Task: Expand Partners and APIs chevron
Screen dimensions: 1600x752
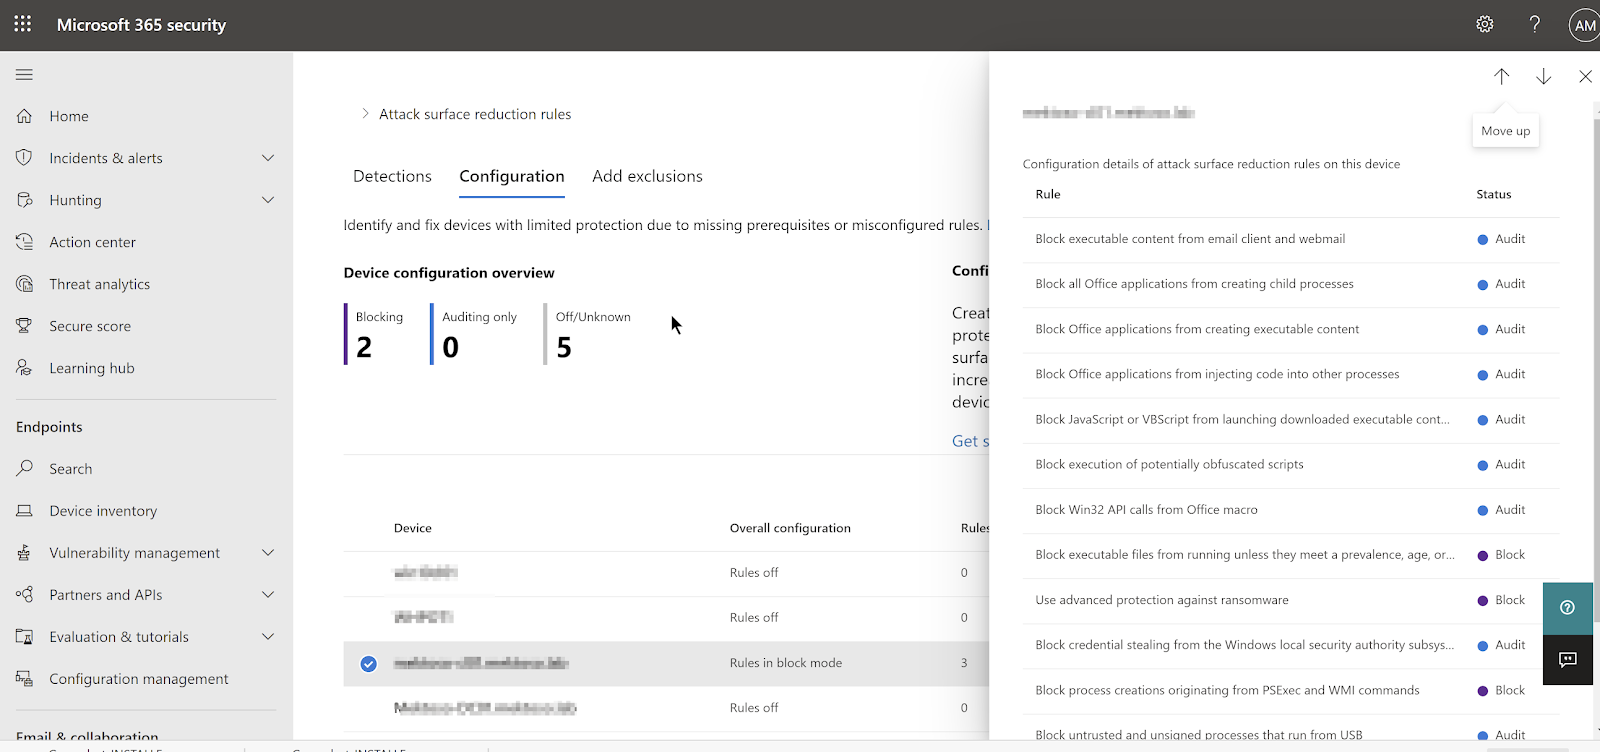Action: tap(268, 595)
